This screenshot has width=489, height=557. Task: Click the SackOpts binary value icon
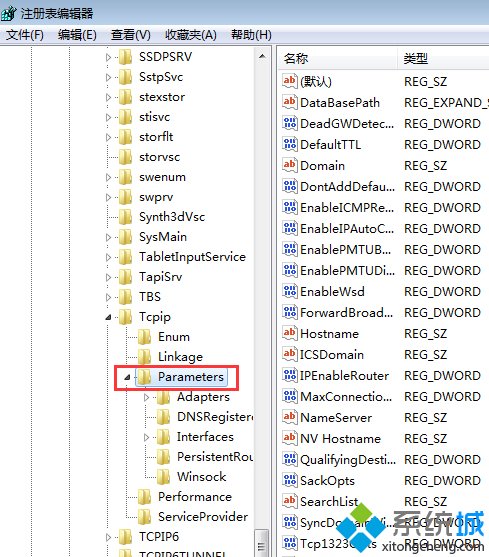click(x=289, y=480)
